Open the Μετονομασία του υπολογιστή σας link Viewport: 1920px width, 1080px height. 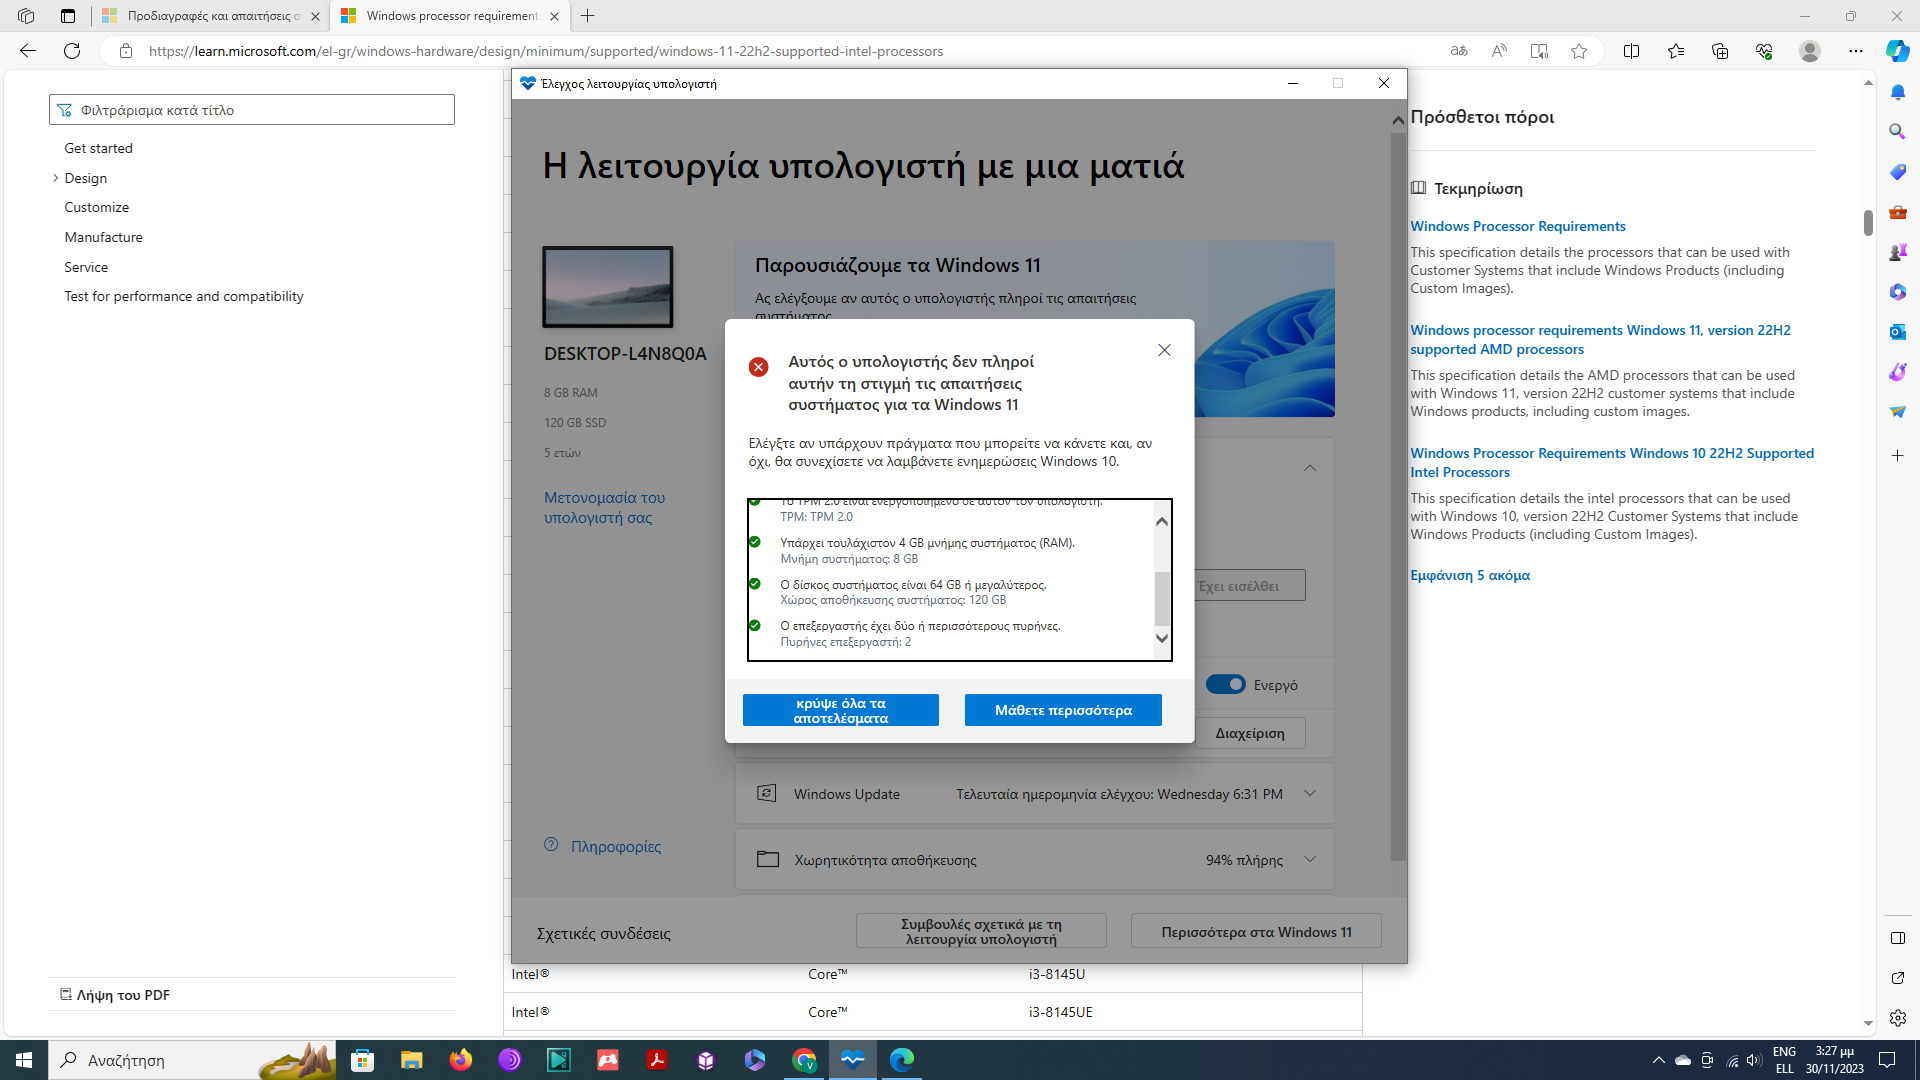(x=604, y=508)
